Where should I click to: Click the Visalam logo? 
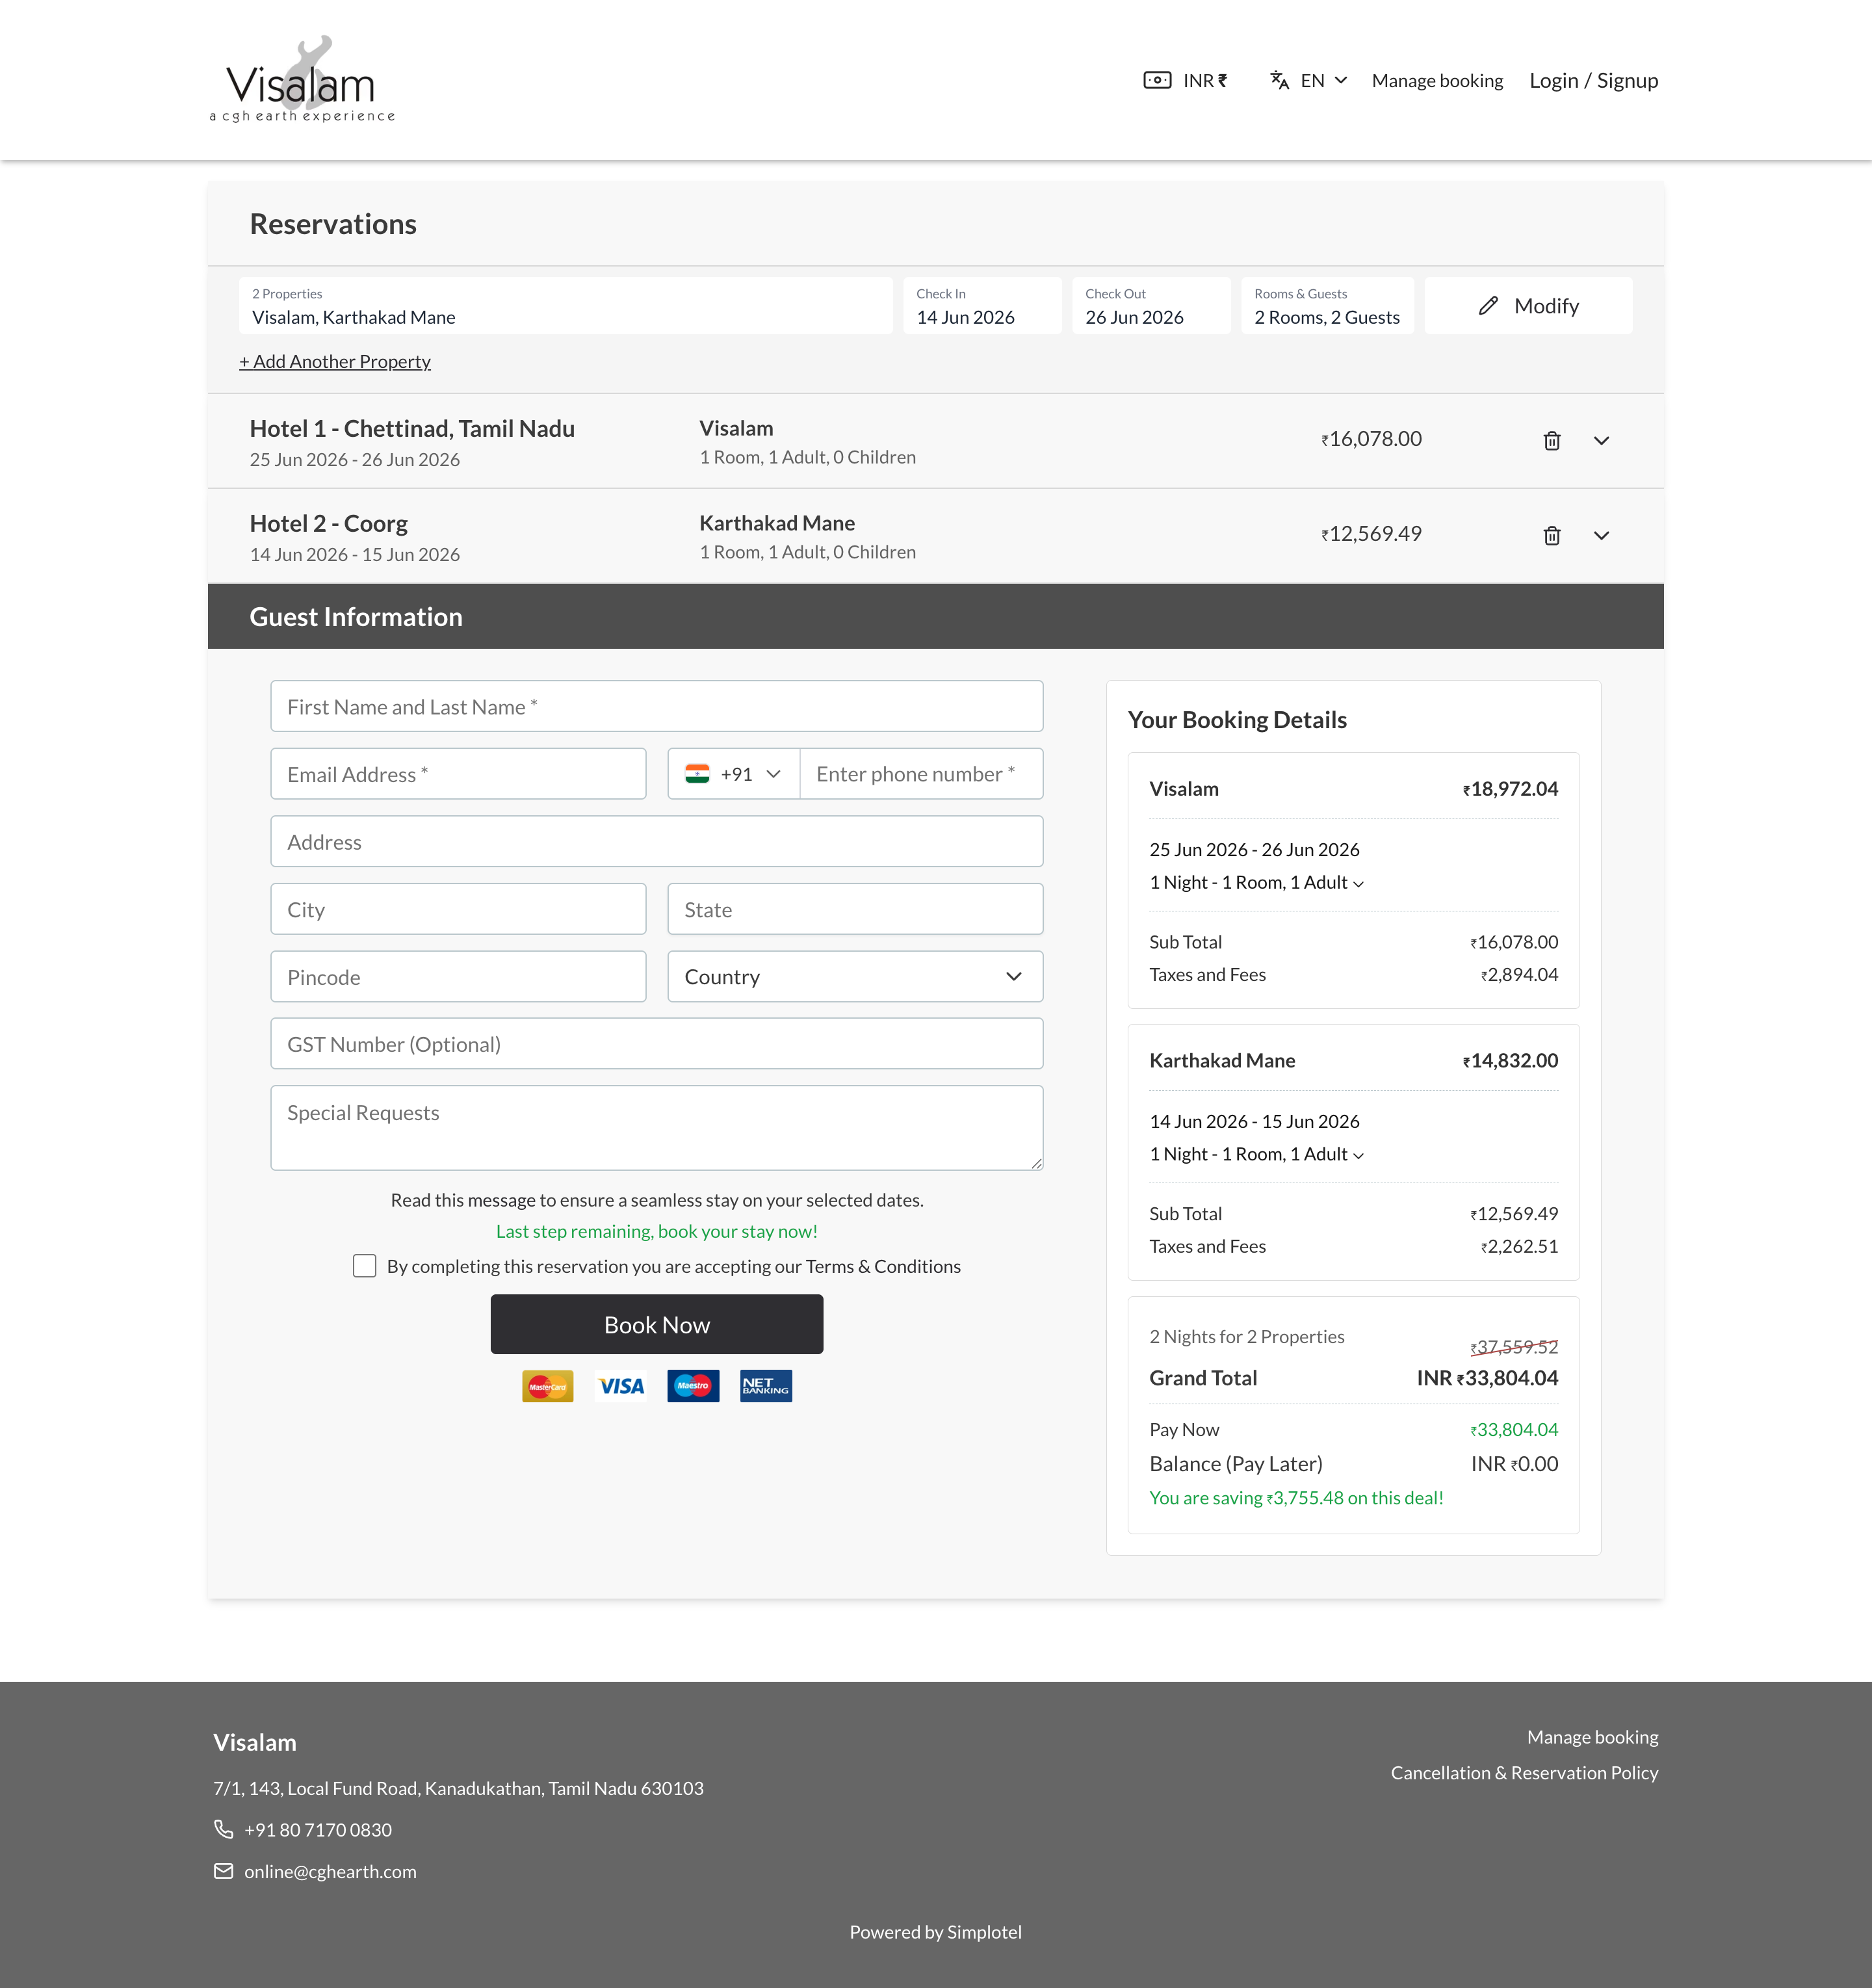[x=302, y=80]
